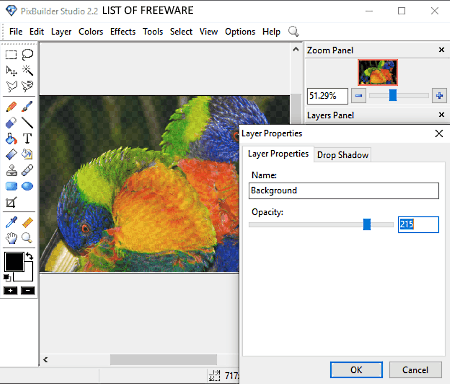Select the Eyedropper color picker tool
The height and width of the screenshot is (384, 450).
tap(11, 222)
